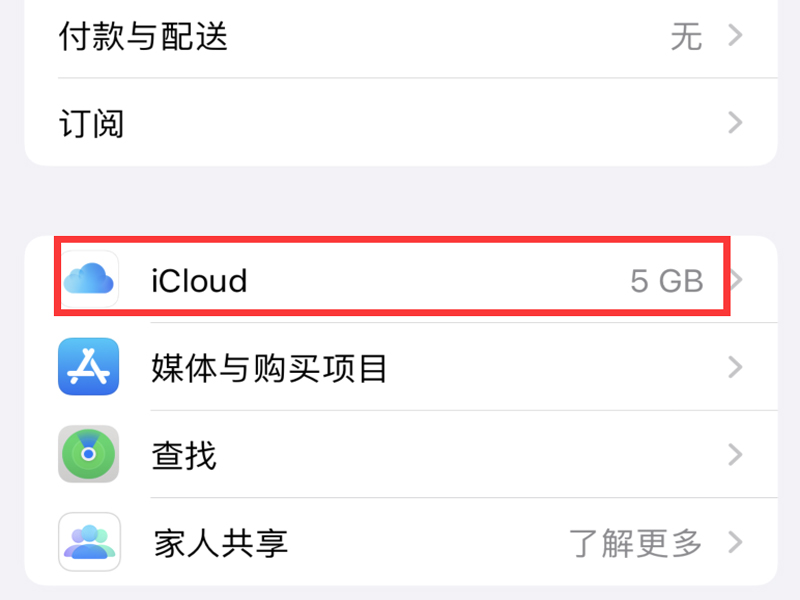Click the red highlighted iCloud box
This screenshot has width=800, height=600.
[392, 278]
